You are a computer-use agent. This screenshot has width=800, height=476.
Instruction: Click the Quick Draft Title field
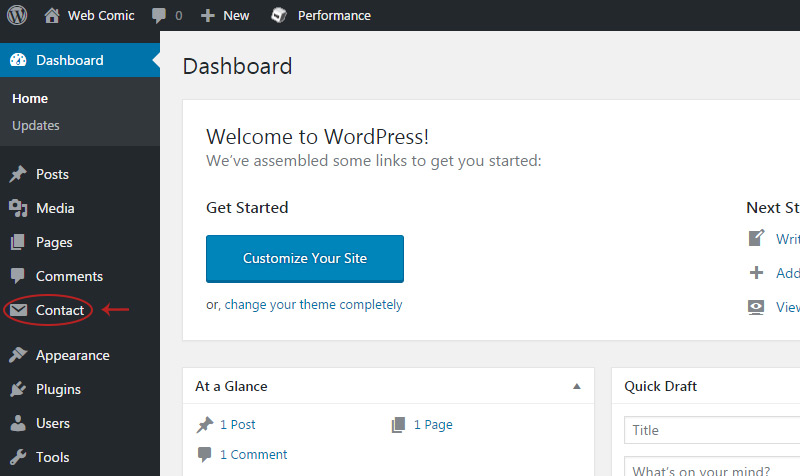coord(712,430)
